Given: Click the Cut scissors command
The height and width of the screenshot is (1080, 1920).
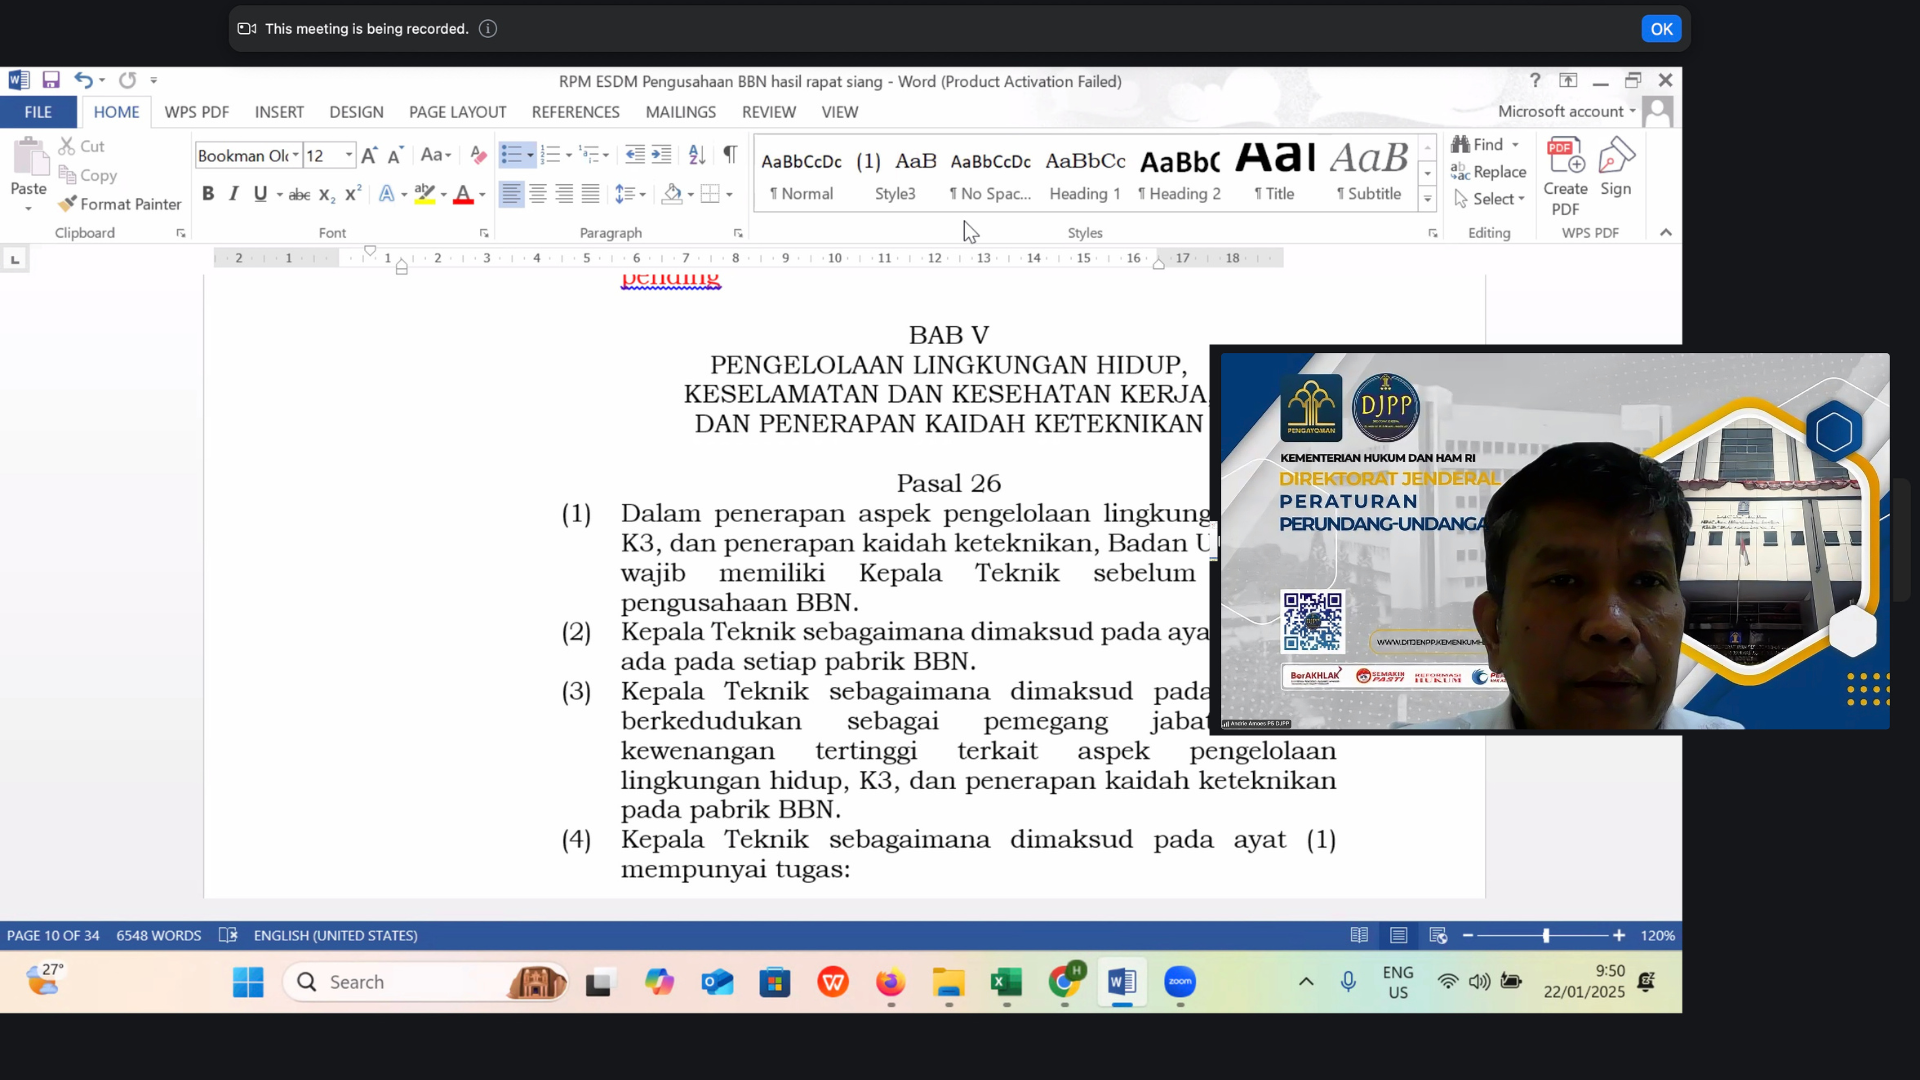Looking at the screenshot, I should [x=81, y=146].
